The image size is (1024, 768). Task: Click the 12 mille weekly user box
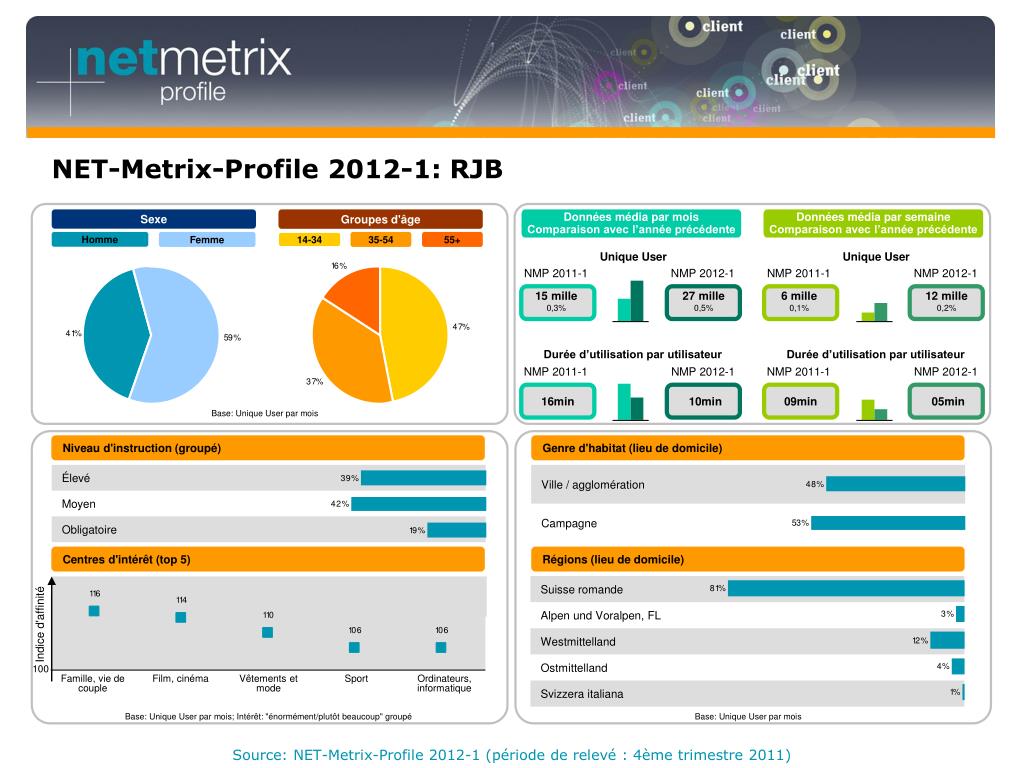click(946, 302)
